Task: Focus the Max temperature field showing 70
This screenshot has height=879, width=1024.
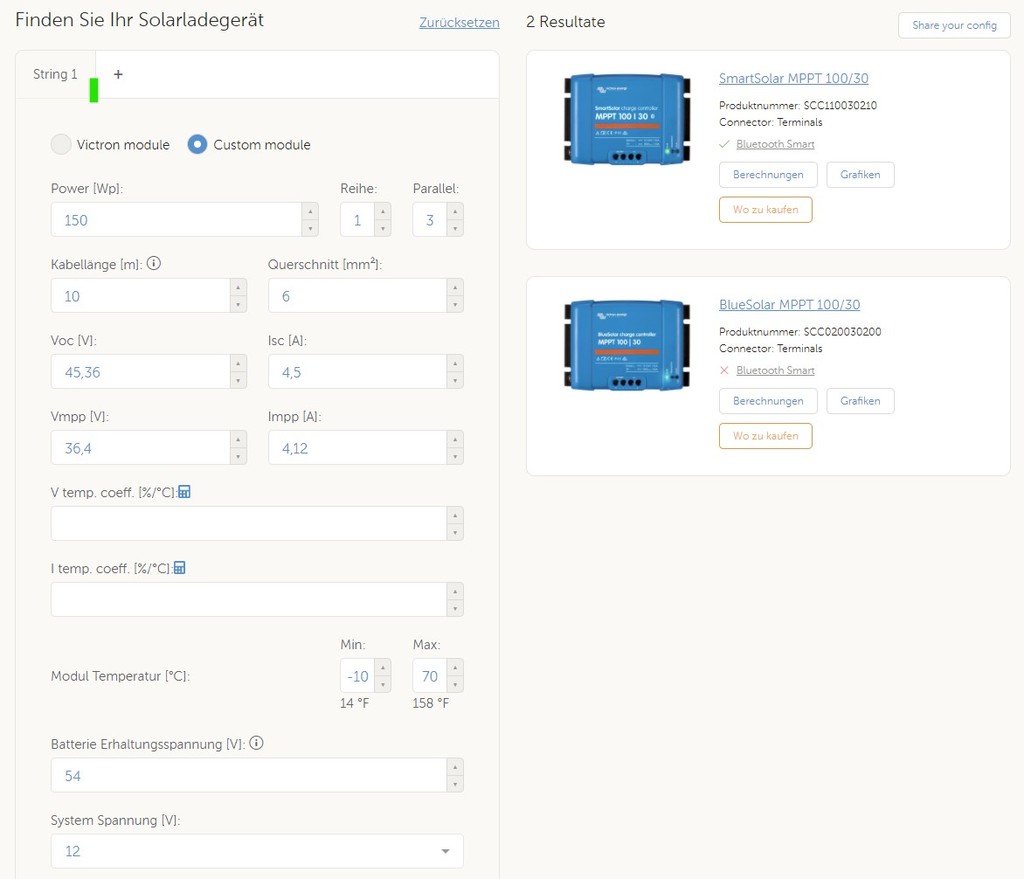Action: click(x=430, y=676)
